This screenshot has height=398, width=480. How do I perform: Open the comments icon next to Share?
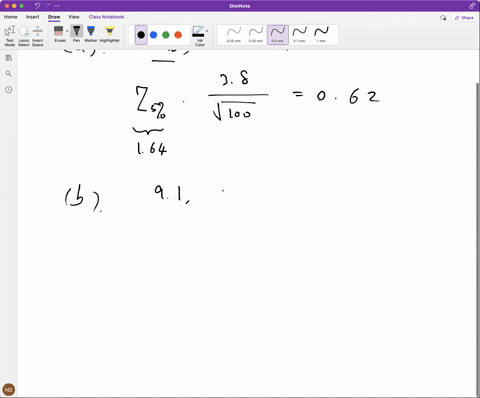coord(443,18)
